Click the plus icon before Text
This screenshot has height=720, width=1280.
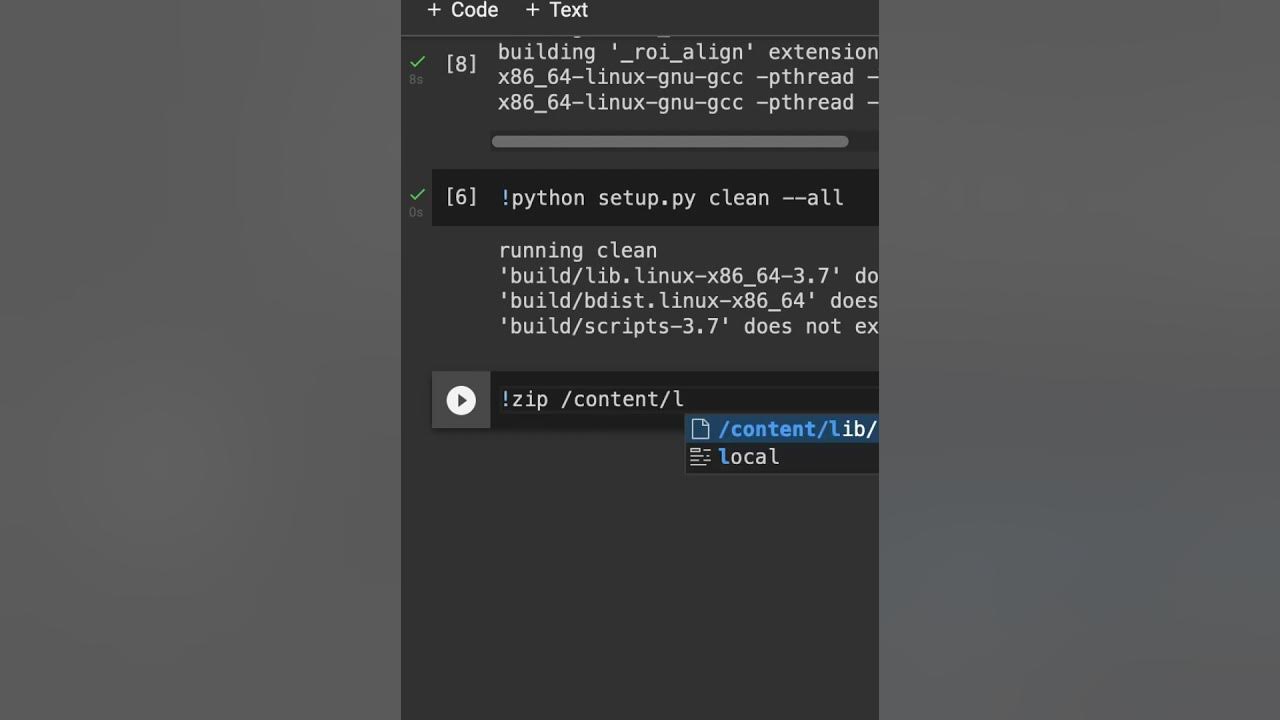(532, 10)
